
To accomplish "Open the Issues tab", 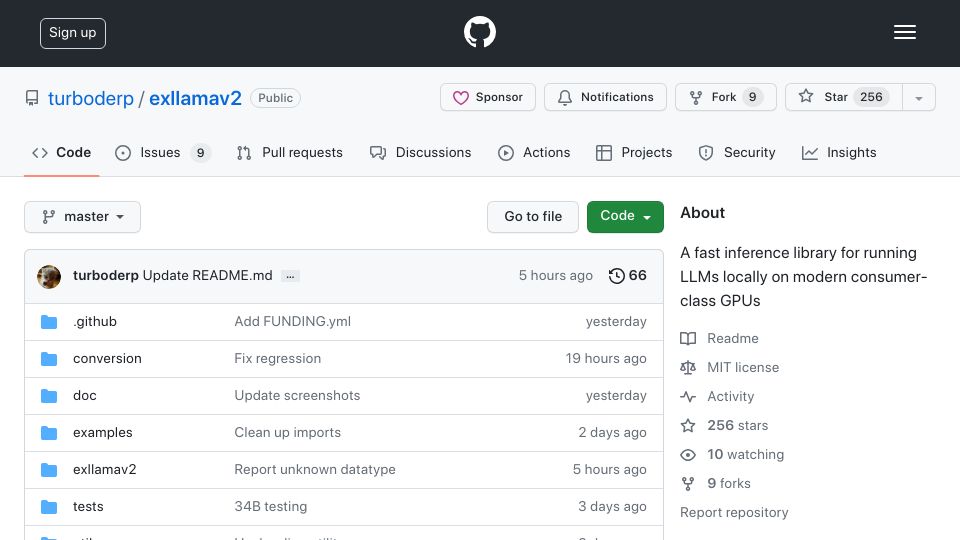I will click(x=163, y=152).
